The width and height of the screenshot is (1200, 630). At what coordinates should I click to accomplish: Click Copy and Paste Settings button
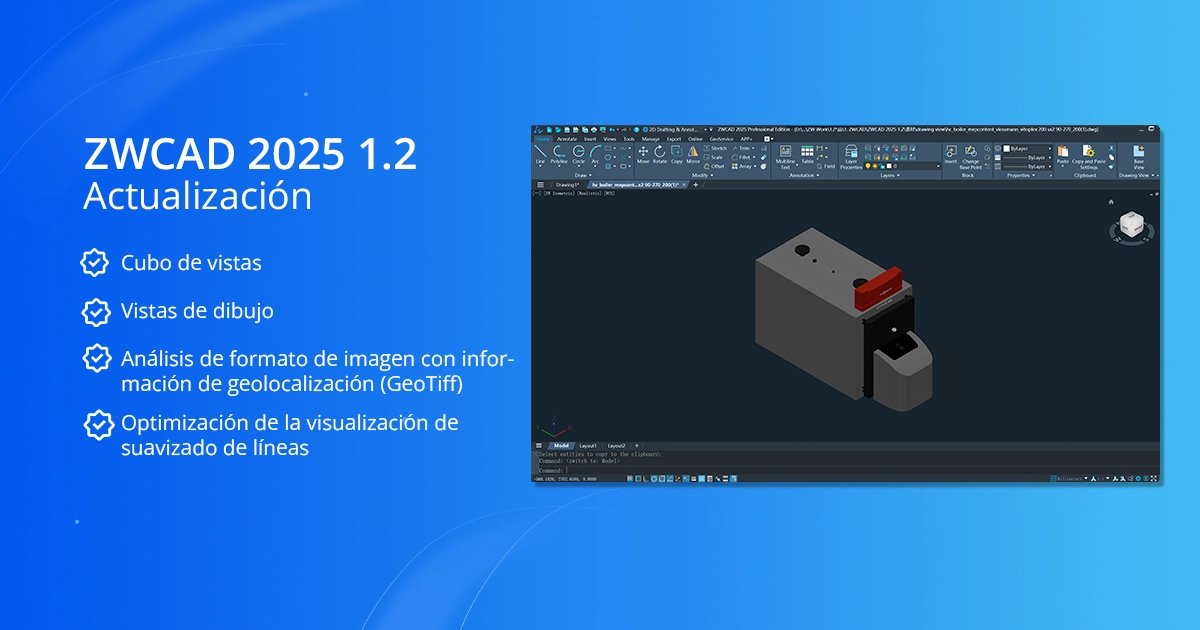click(1088, 156)
